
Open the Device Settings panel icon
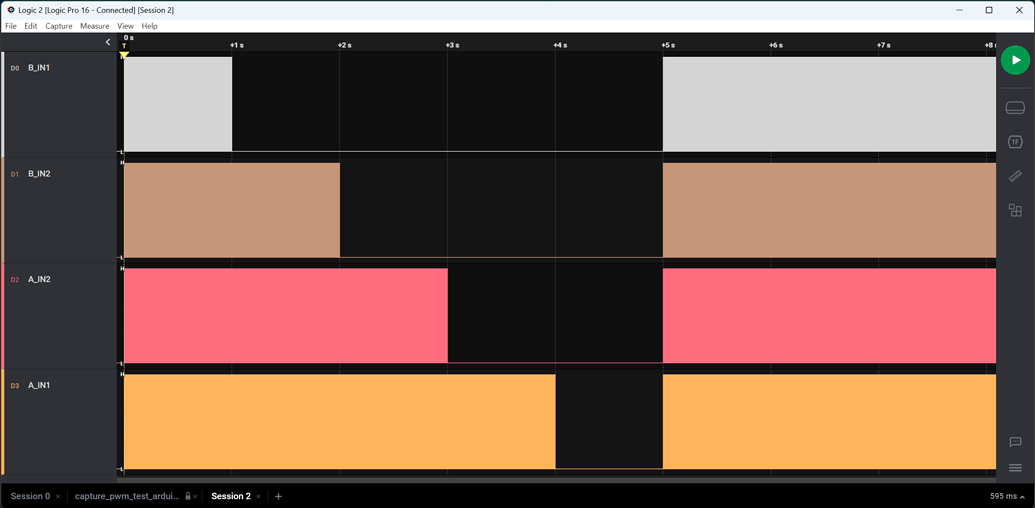click(x=1015, y=108)
